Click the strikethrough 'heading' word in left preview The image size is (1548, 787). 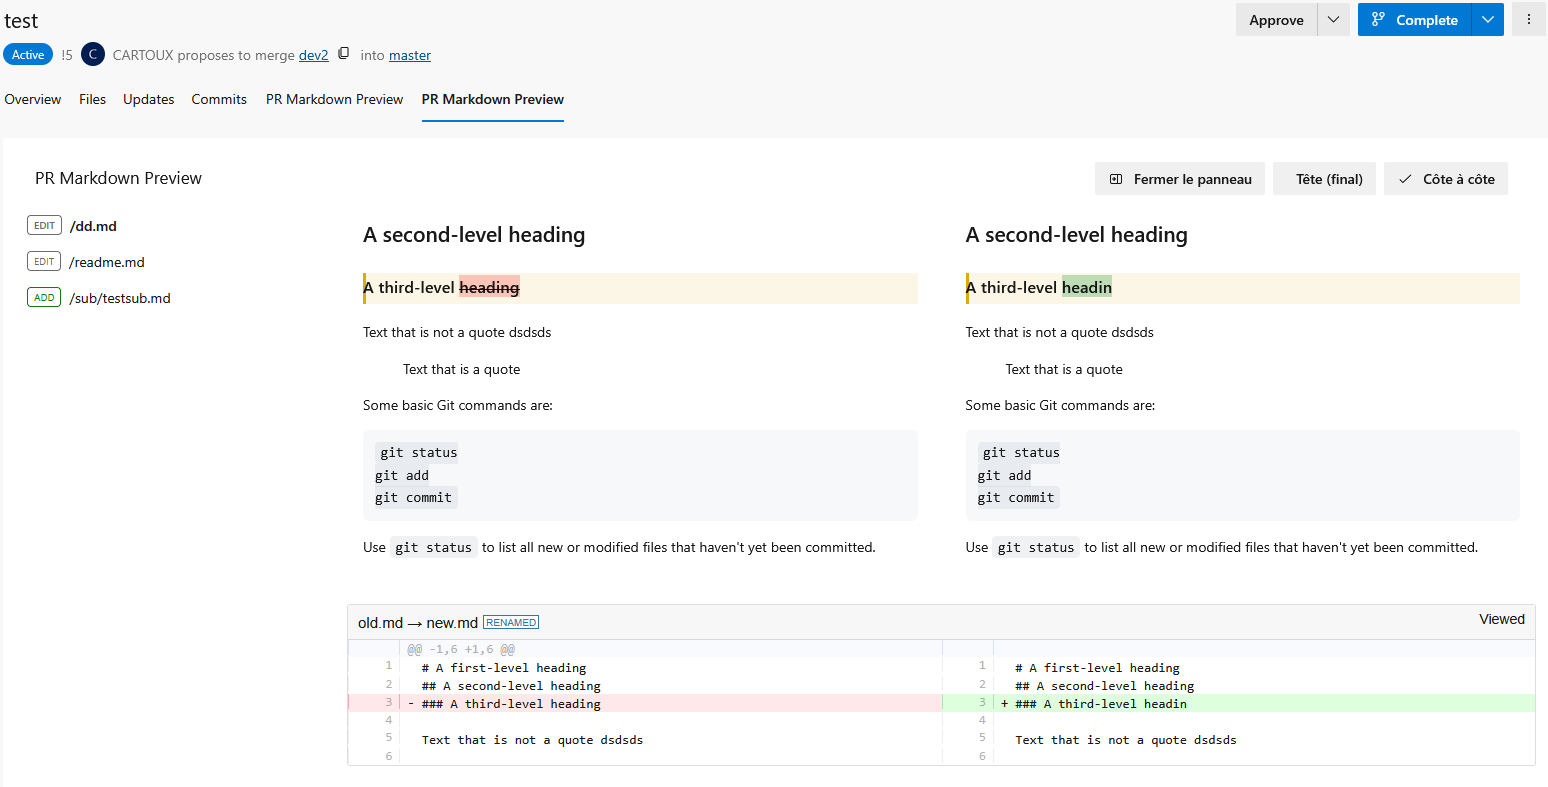pos(489,287)
